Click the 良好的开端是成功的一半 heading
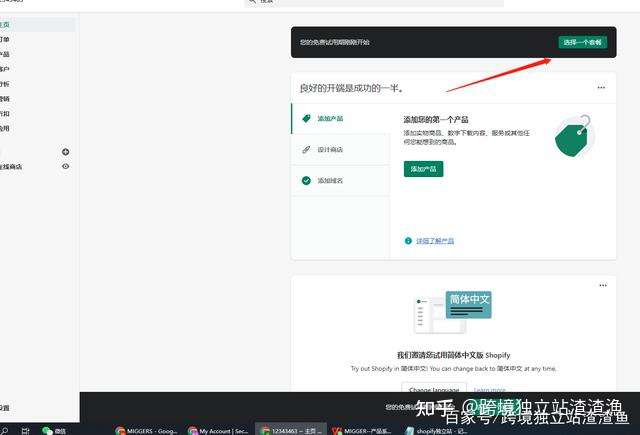 pyautogui.click(x=351, y=88)
